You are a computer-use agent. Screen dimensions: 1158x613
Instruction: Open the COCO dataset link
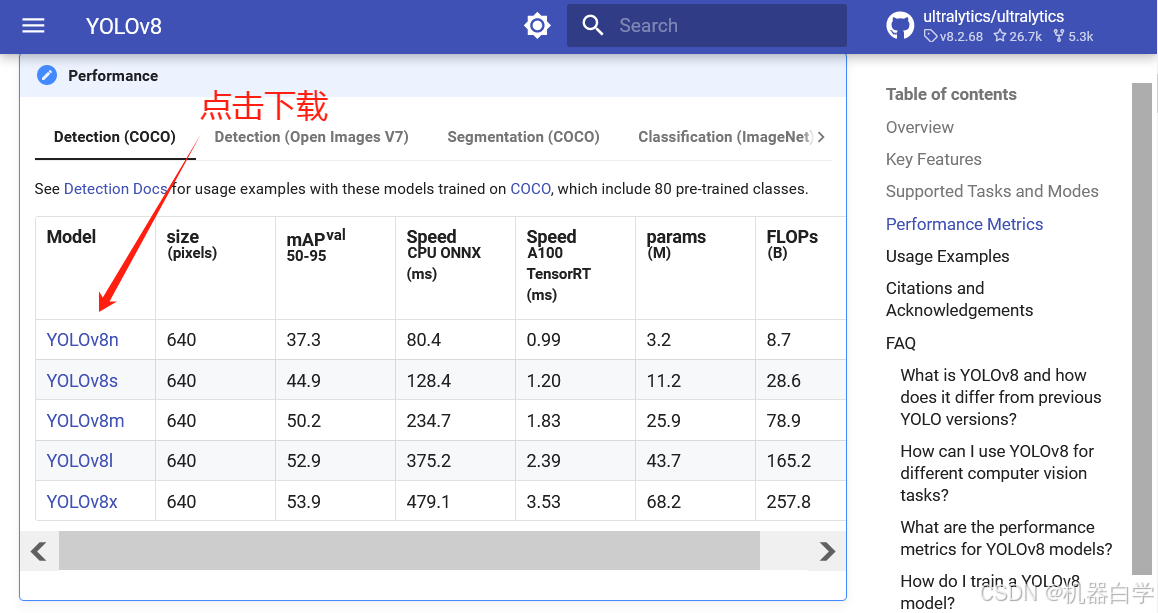(530, 189)
